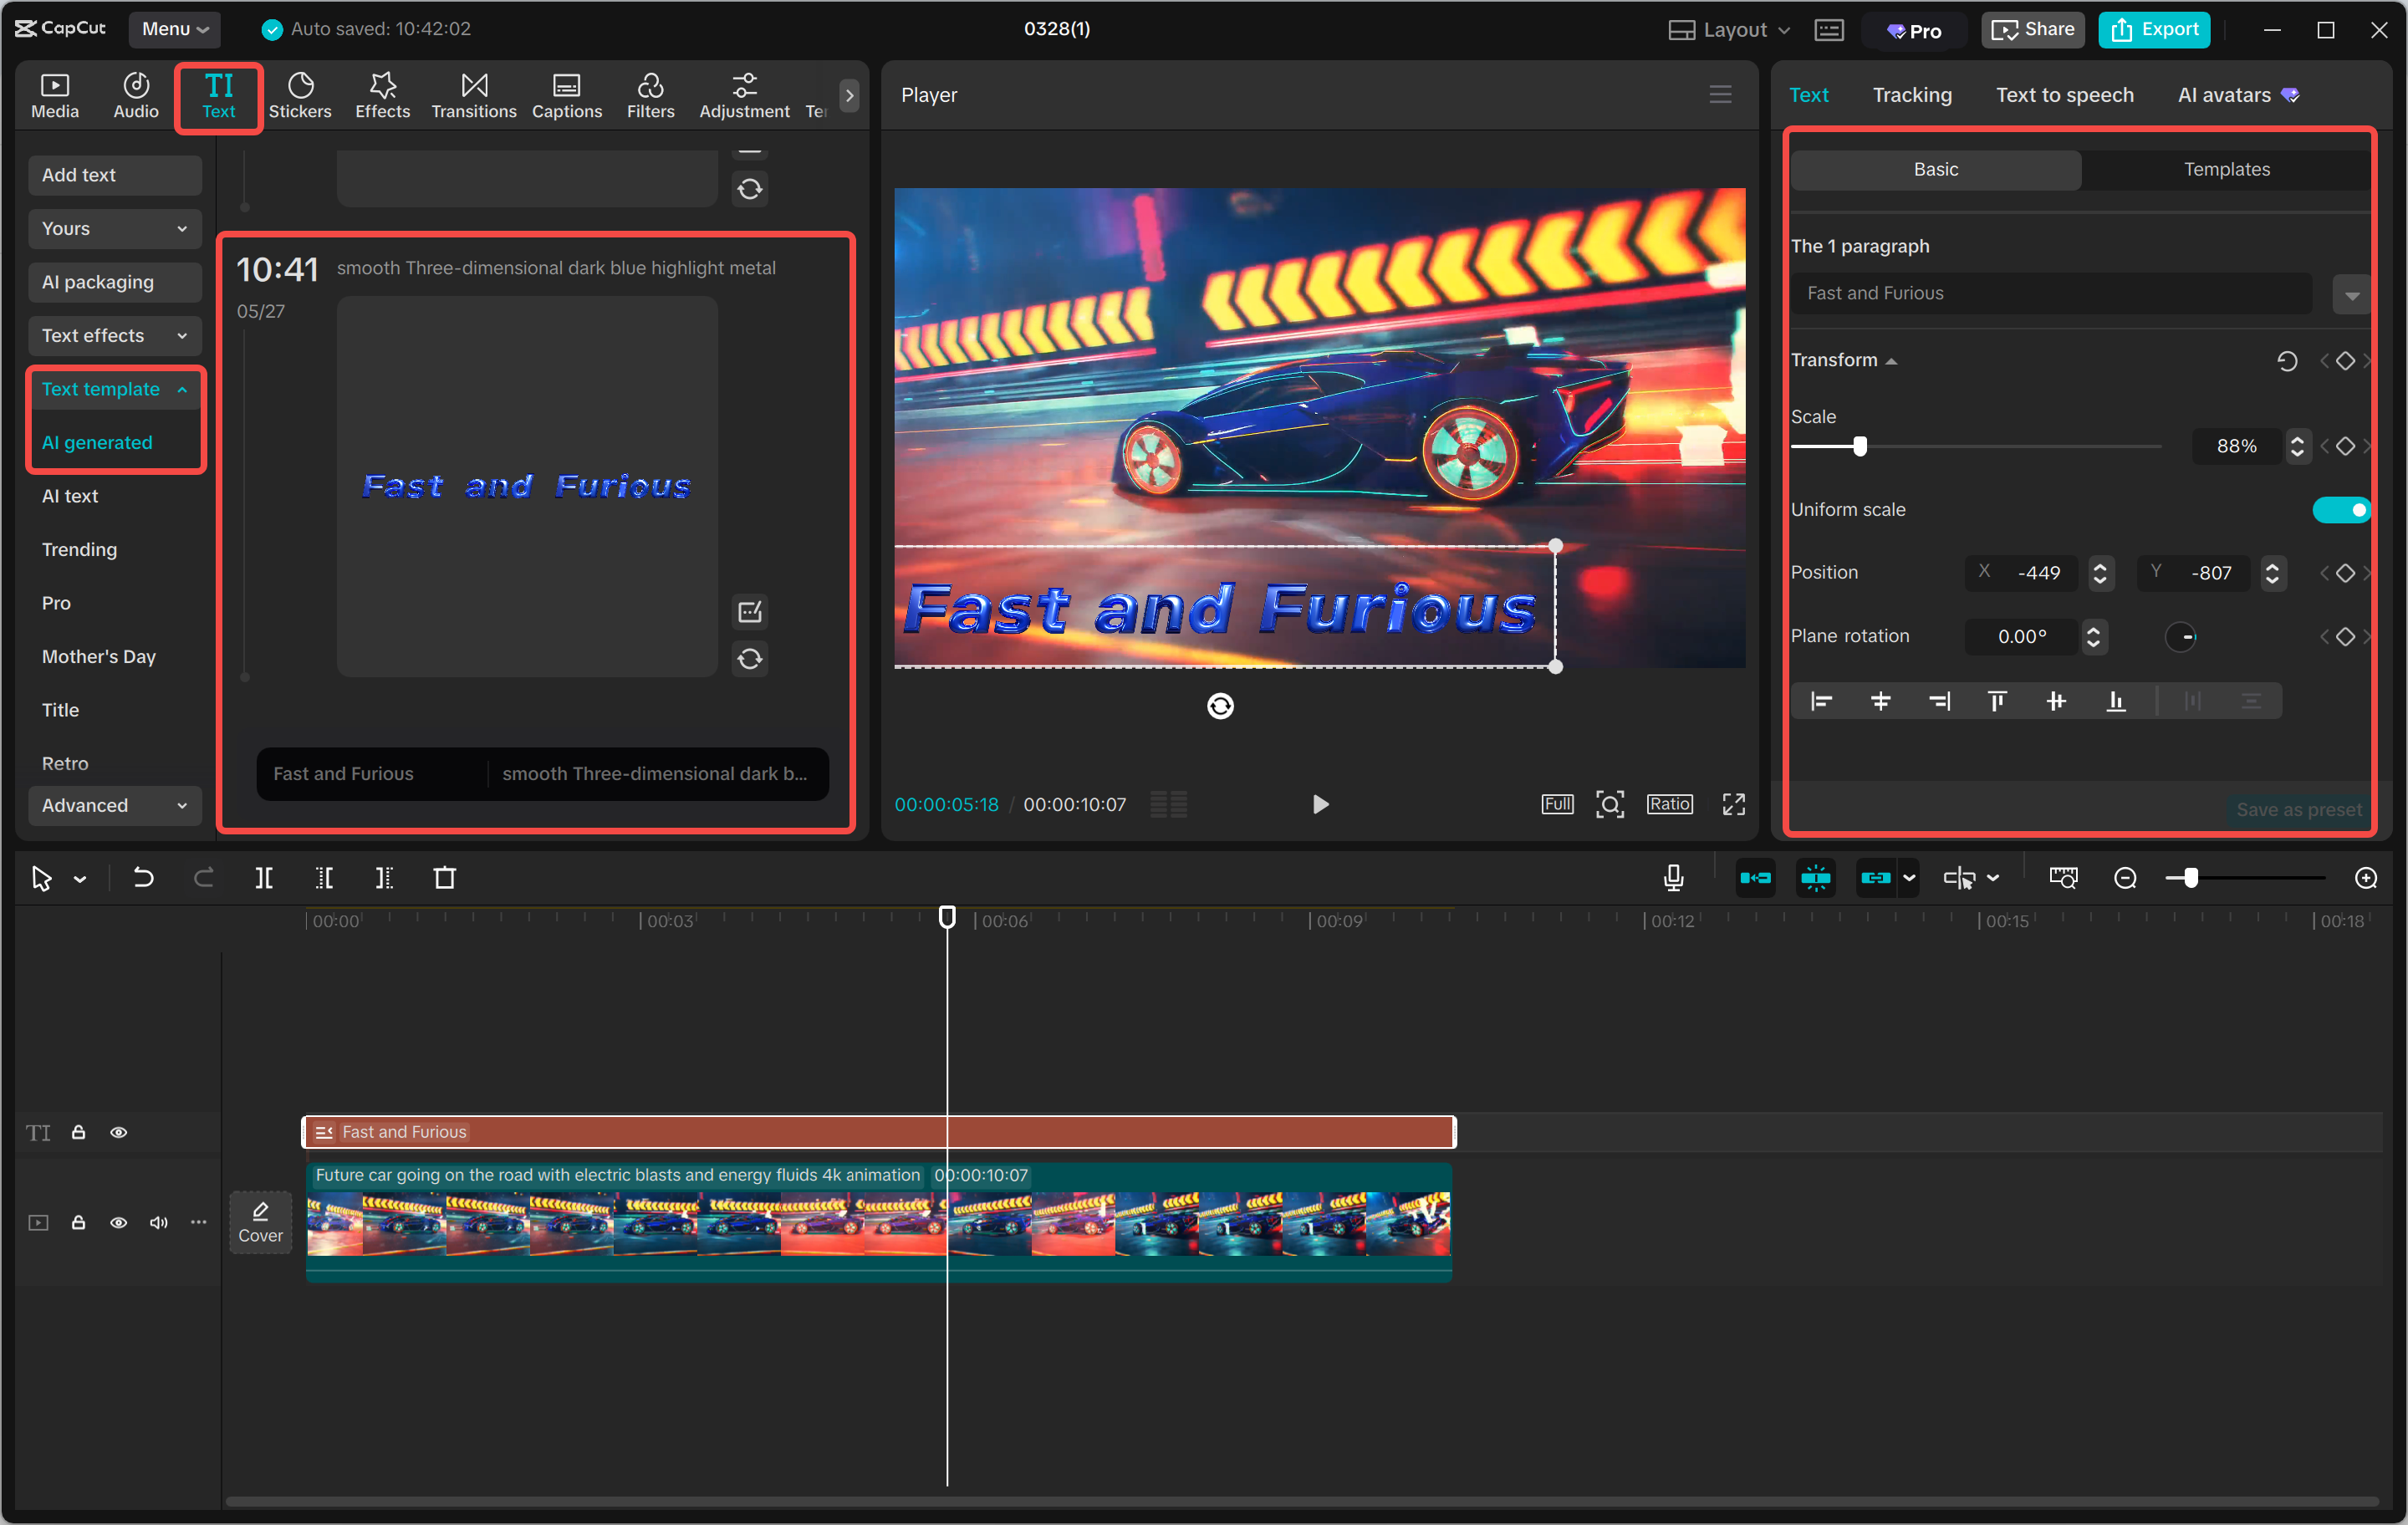Collapse the Text template section

pyautogui.click(x=115, y=389)
